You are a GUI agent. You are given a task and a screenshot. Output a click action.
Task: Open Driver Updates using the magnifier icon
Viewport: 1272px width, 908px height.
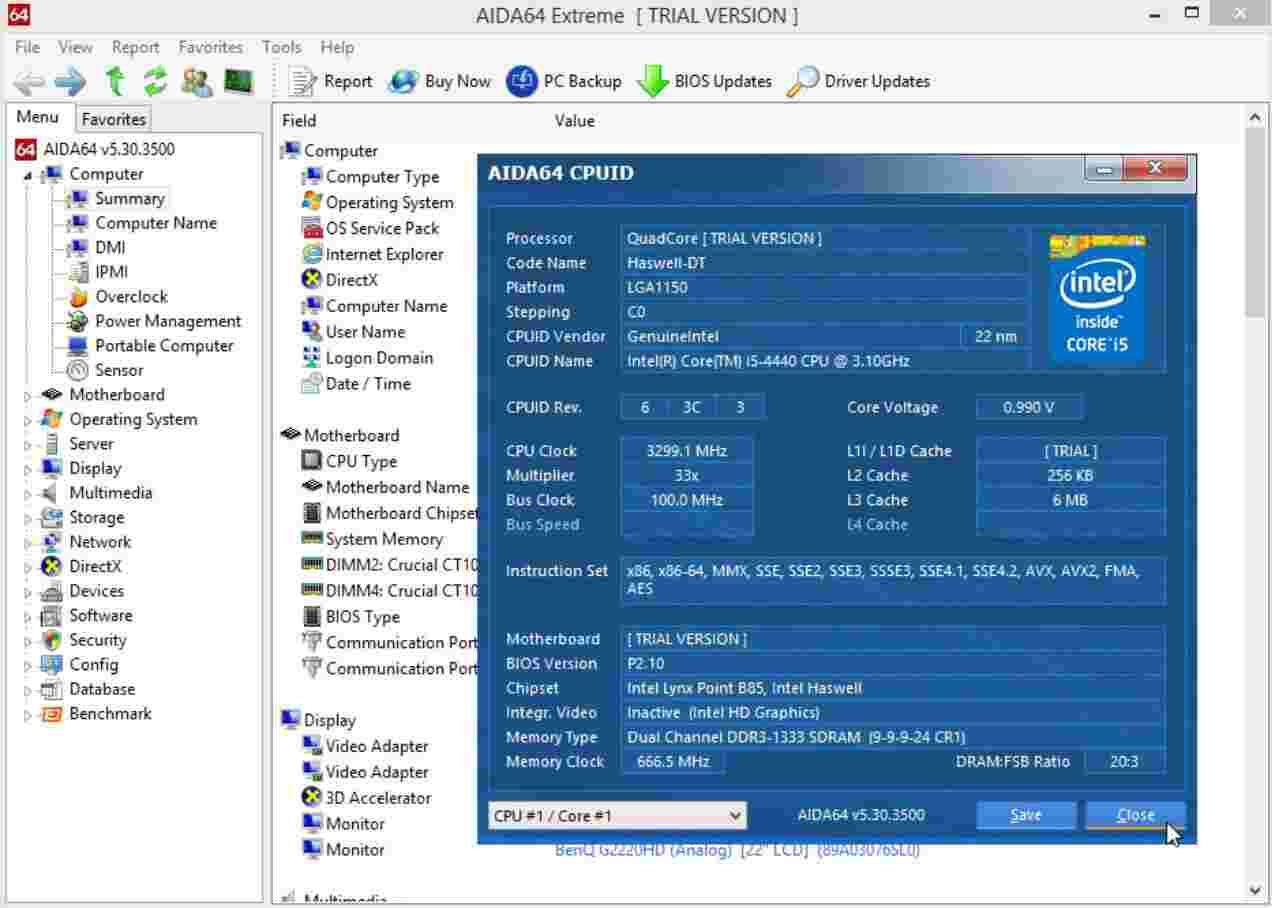(x=858, y=81)
